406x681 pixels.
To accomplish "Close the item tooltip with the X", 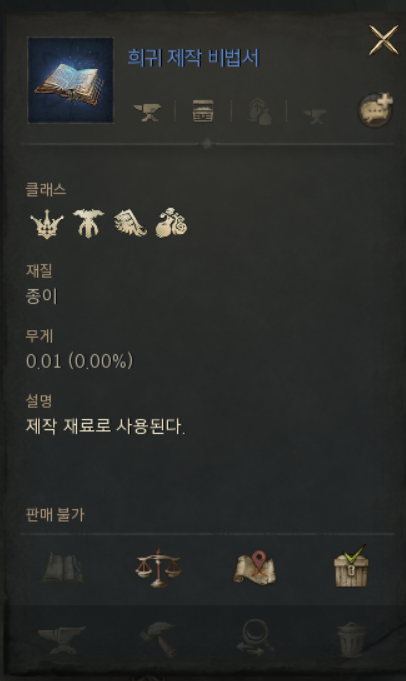I will coord(383,40).
